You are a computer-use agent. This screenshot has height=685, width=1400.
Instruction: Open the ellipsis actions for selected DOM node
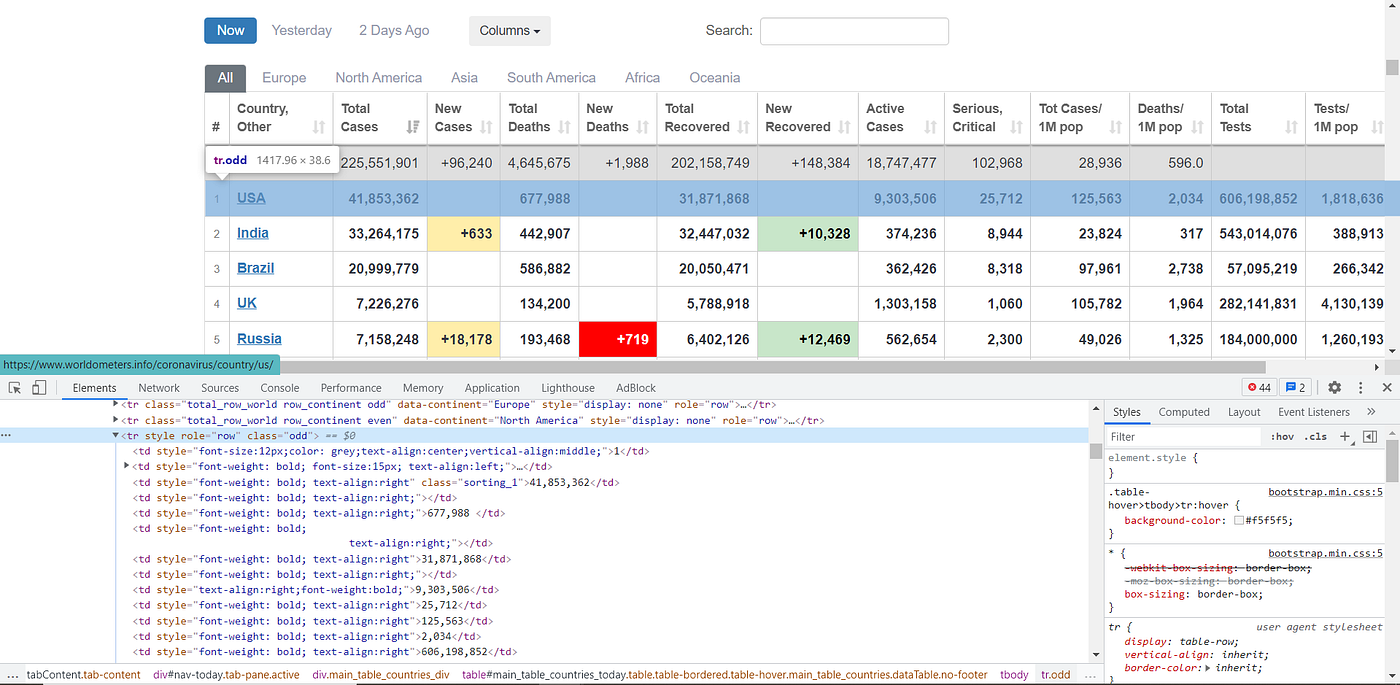(6, 436)
